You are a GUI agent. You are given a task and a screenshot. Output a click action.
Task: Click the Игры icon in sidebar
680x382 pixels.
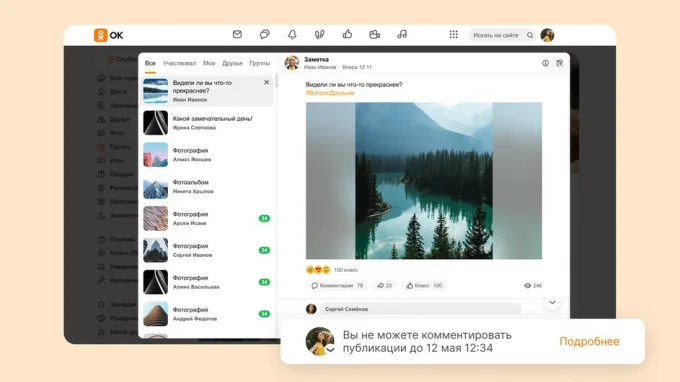tap(101, 160)
